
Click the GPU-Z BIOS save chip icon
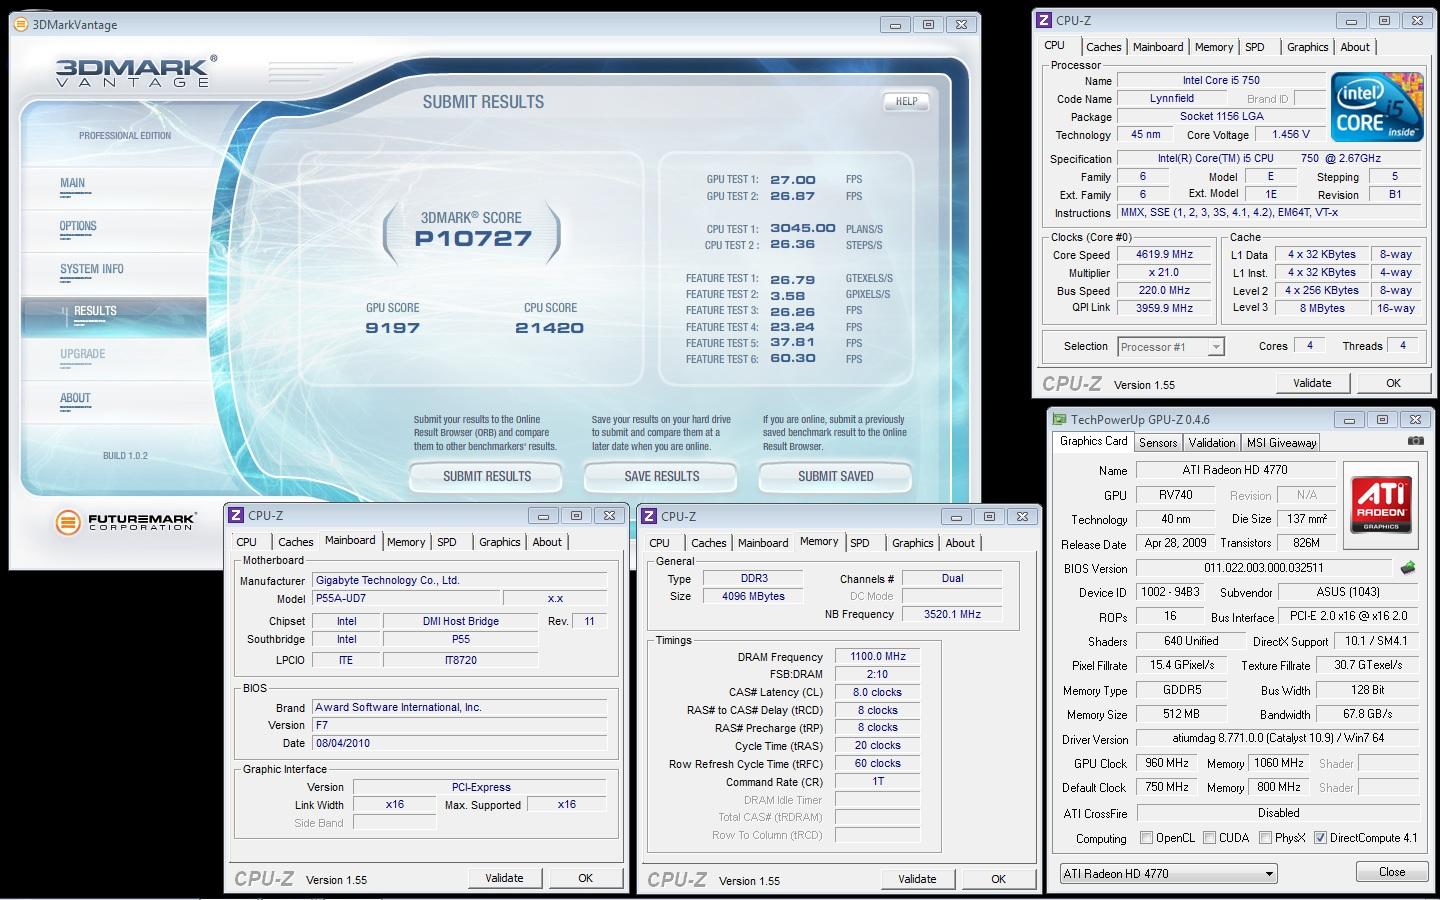click(x=1408, y=568)
